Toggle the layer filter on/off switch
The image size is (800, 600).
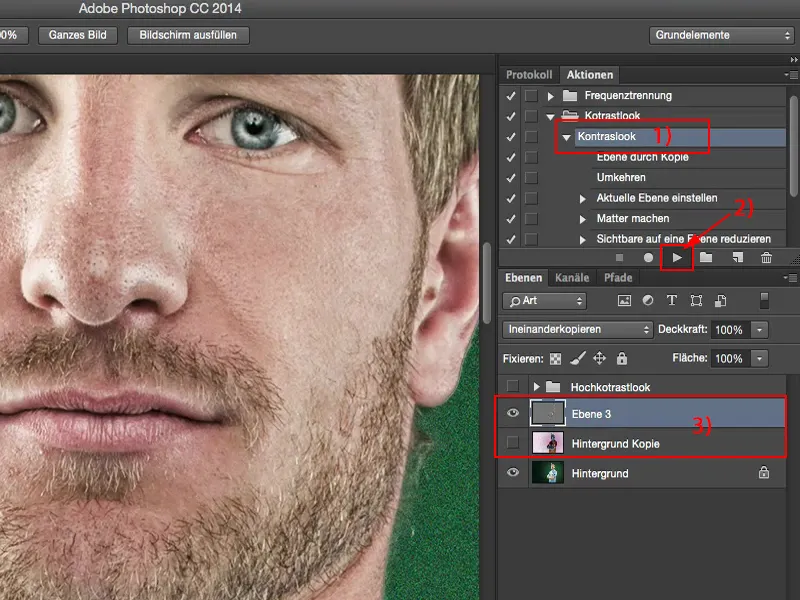(x=764, y=301)
